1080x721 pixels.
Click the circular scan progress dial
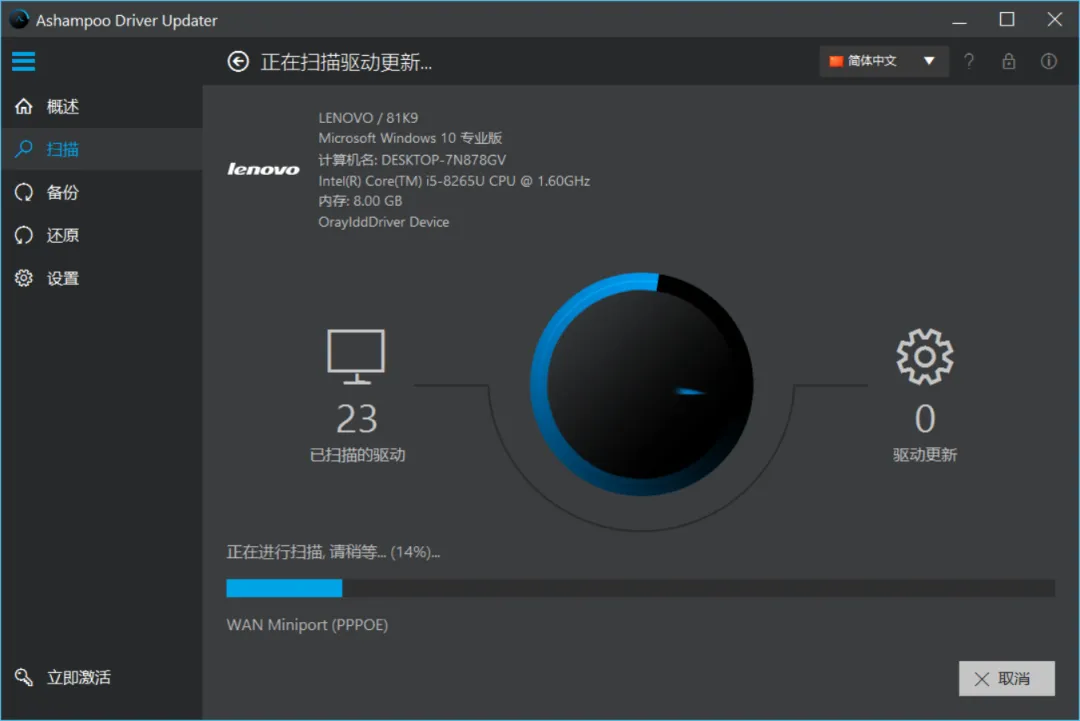coord(641,384)
